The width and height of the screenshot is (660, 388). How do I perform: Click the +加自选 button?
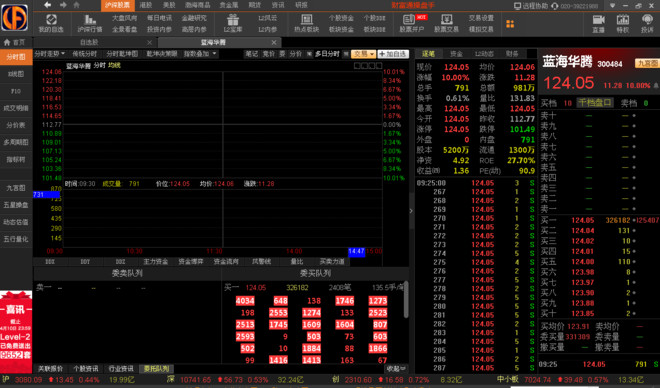pyautogui.click(x=393, y=54)
